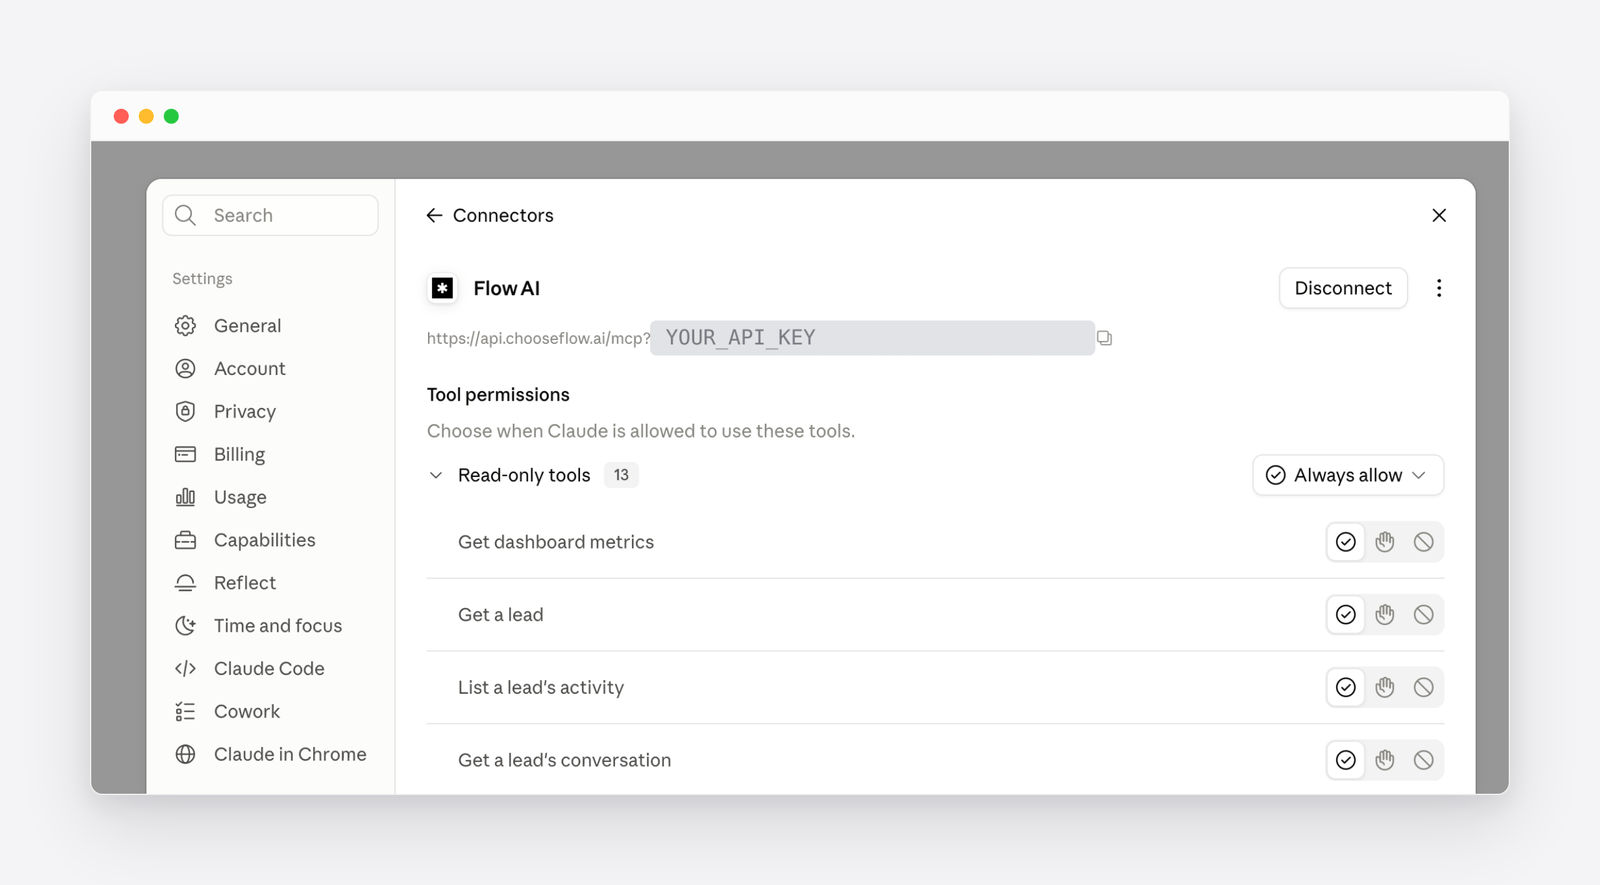The height and width of the screenshot is (885, 1600).
Task: Click the 'Tool permissions' heading
Action: 498,395
